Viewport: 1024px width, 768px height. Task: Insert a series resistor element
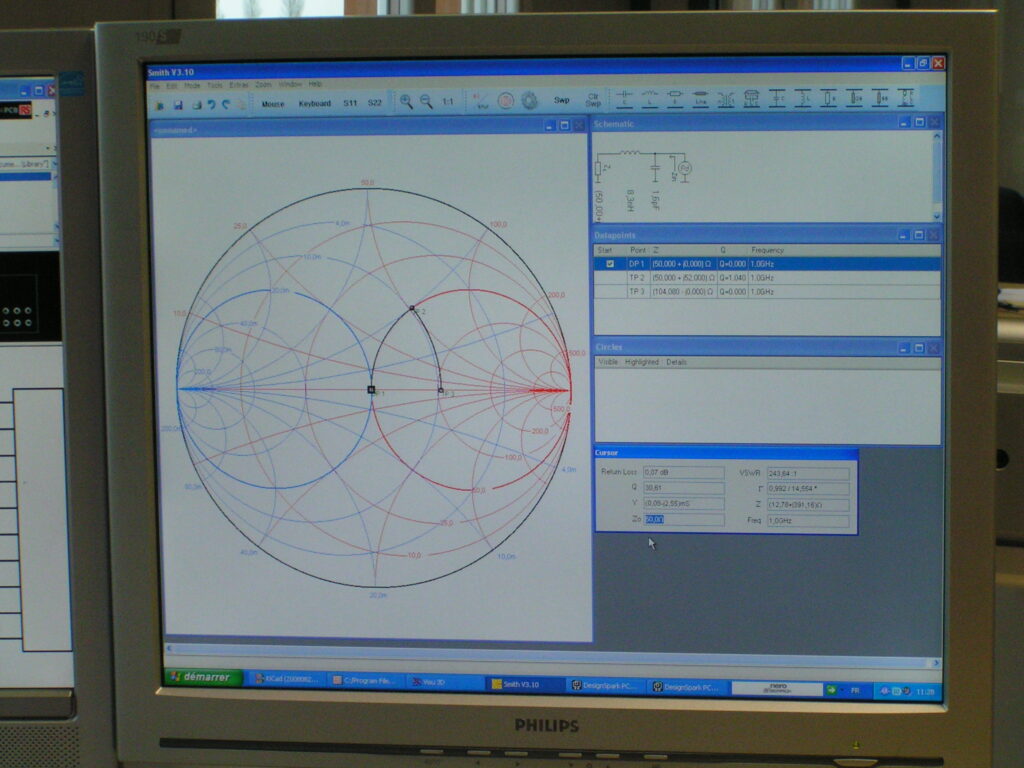point(675,99)
